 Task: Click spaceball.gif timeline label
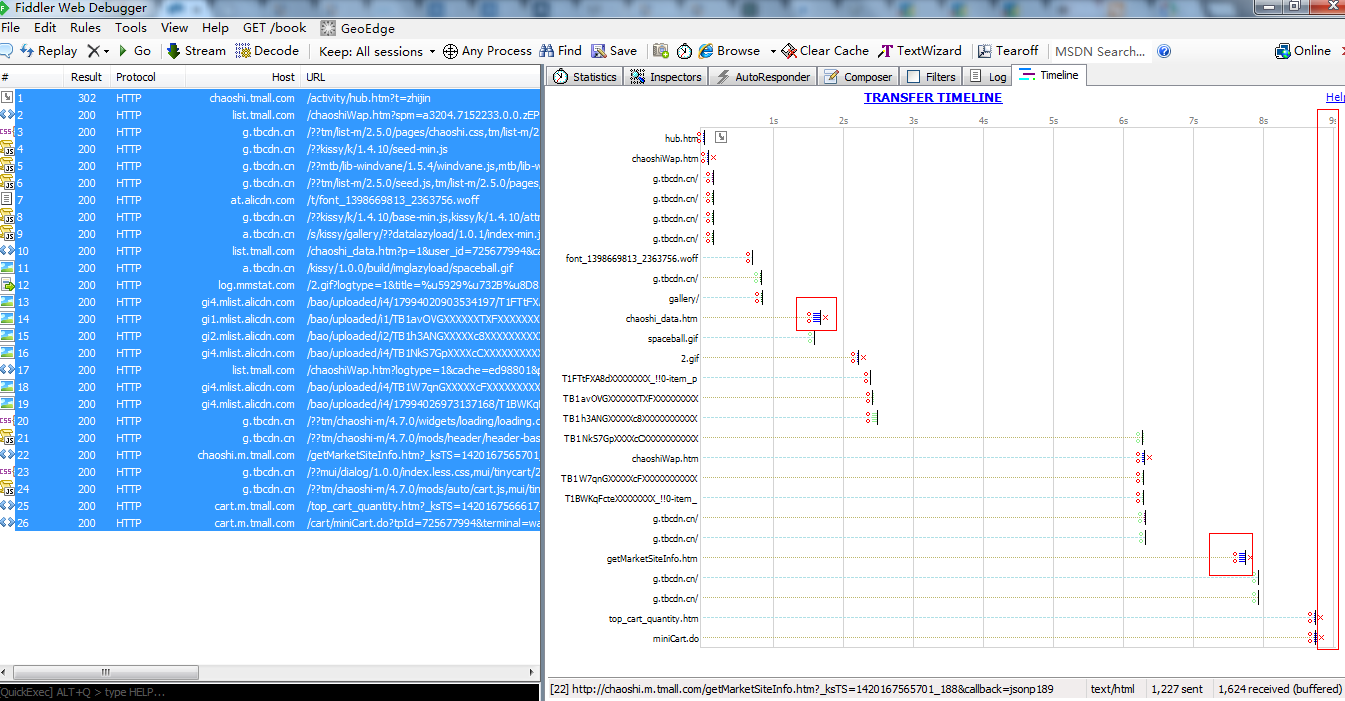(673, 338)
